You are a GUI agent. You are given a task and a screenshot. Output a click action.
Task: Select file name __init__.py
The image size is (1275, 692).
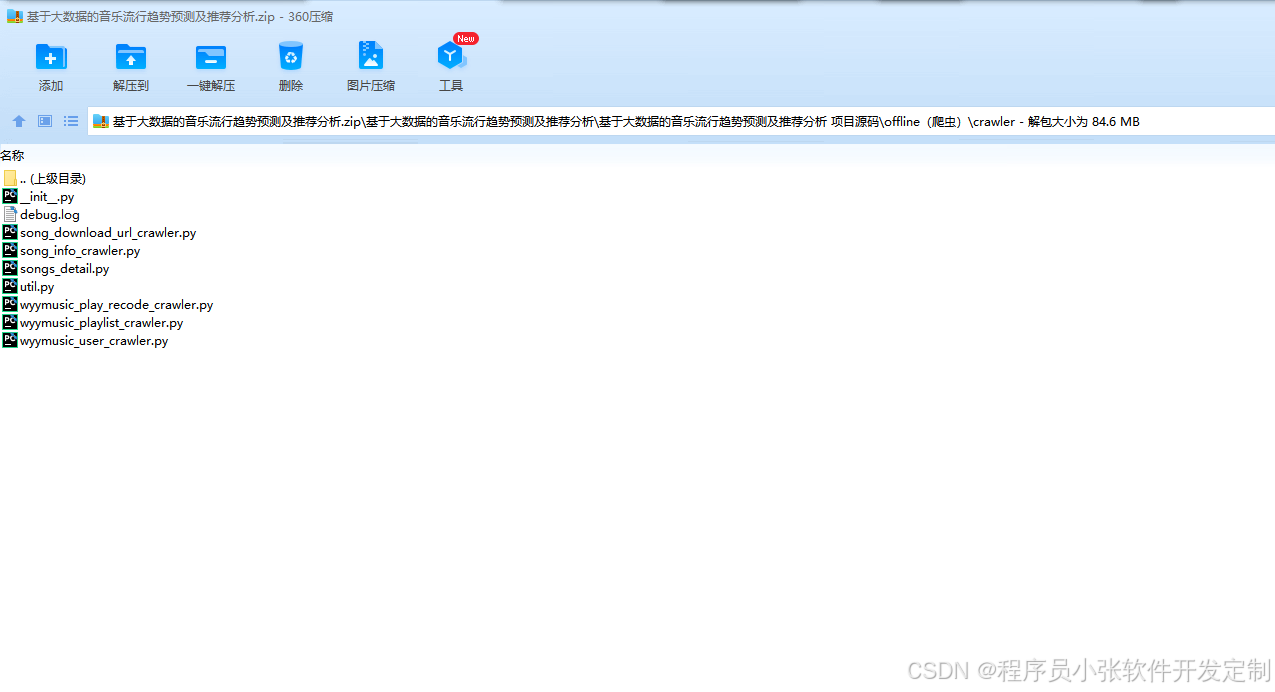pos(47,197)
